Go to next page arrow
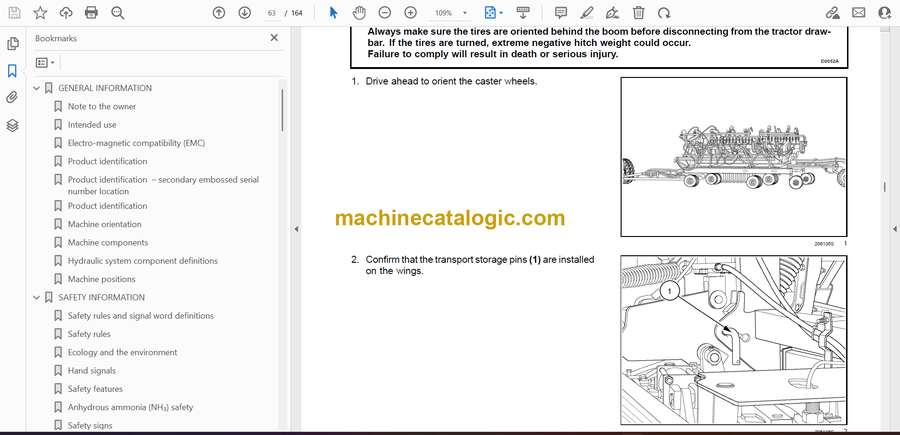The width and height of the screenshot is (900, 435). (245, 13)
